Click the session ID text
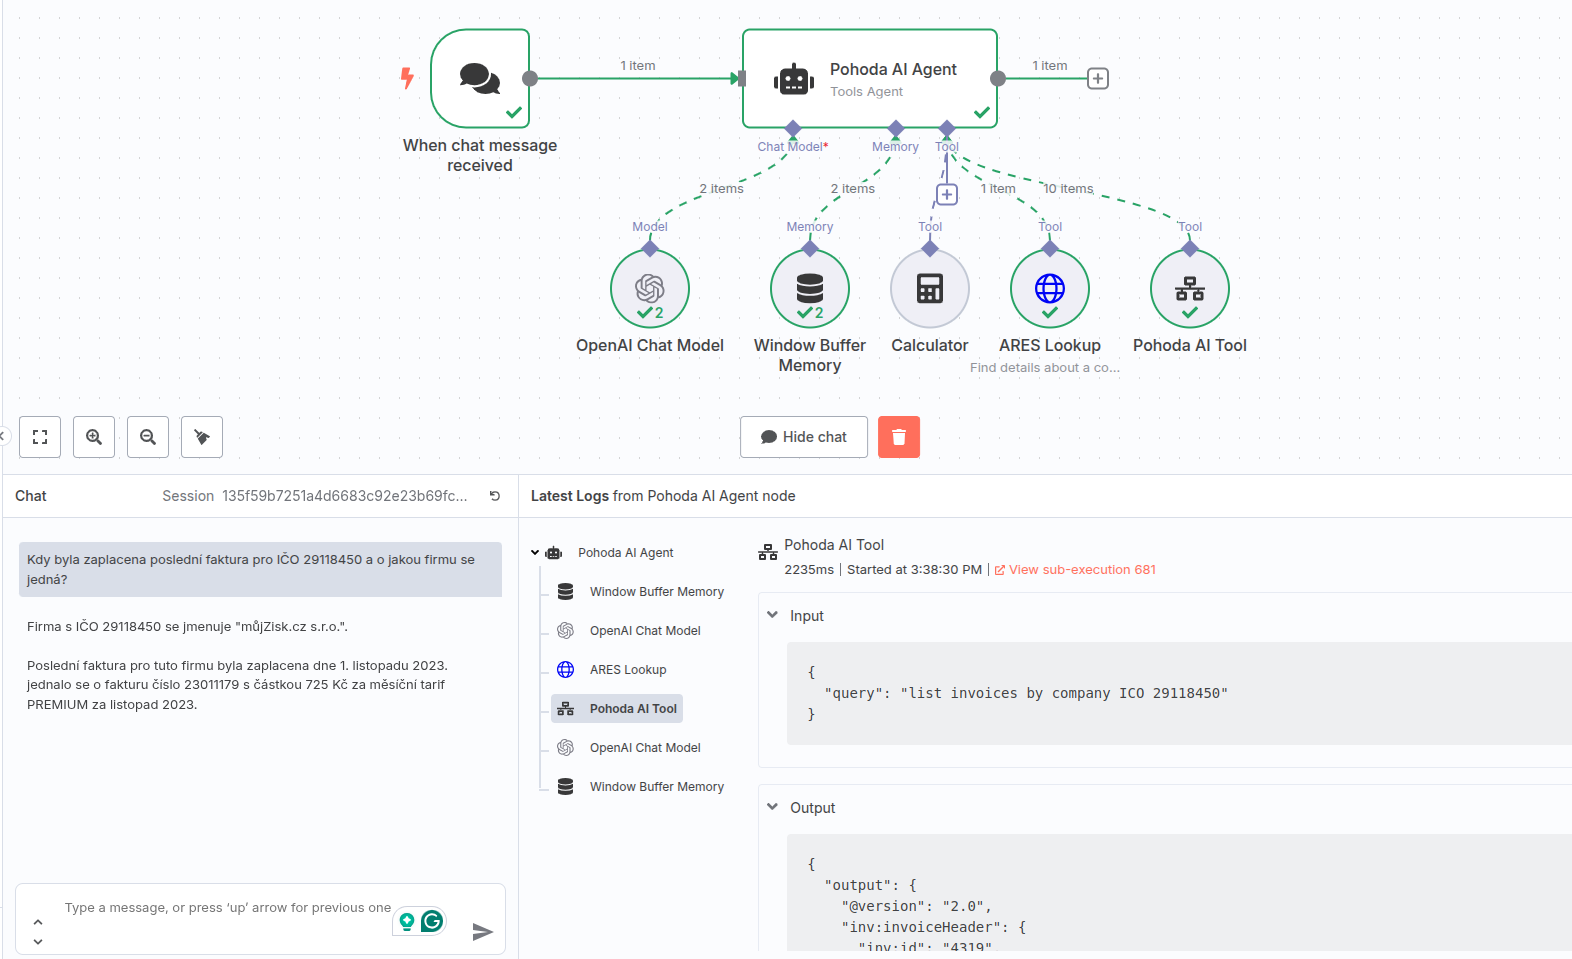 click(345, 496)
